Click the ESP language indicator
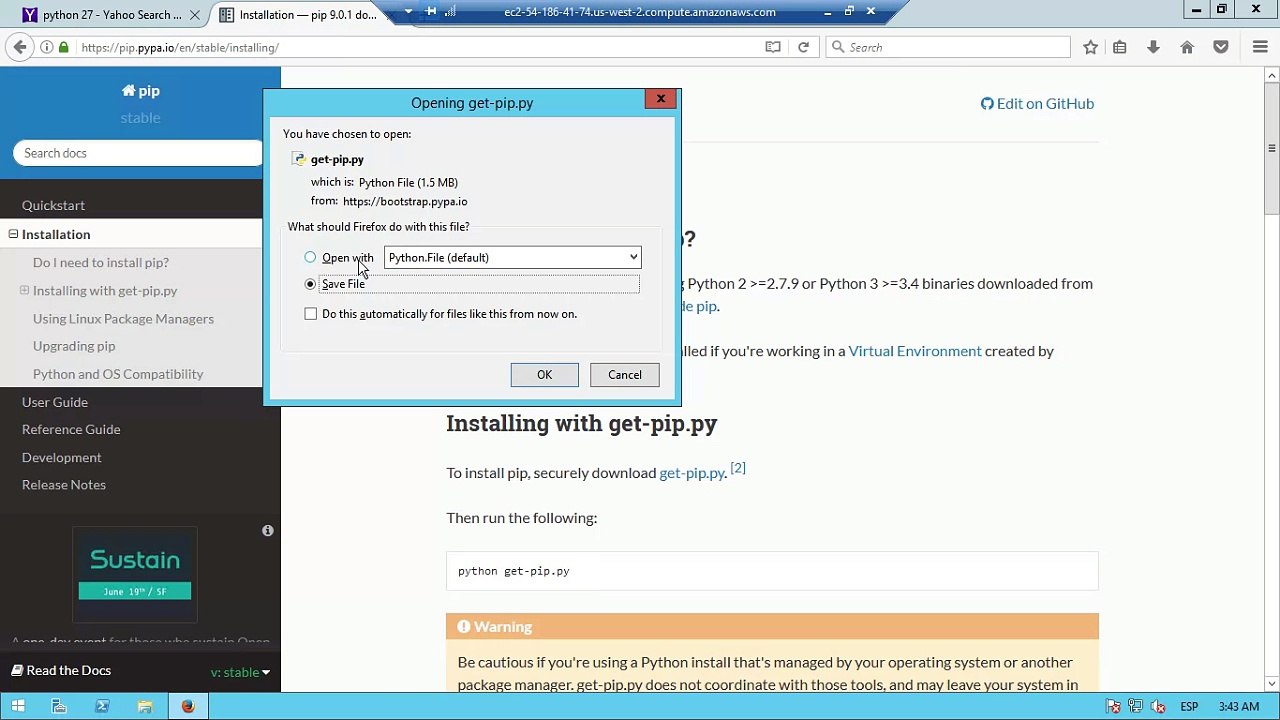Screen dimensions: 1280x720 (1189, 707)
